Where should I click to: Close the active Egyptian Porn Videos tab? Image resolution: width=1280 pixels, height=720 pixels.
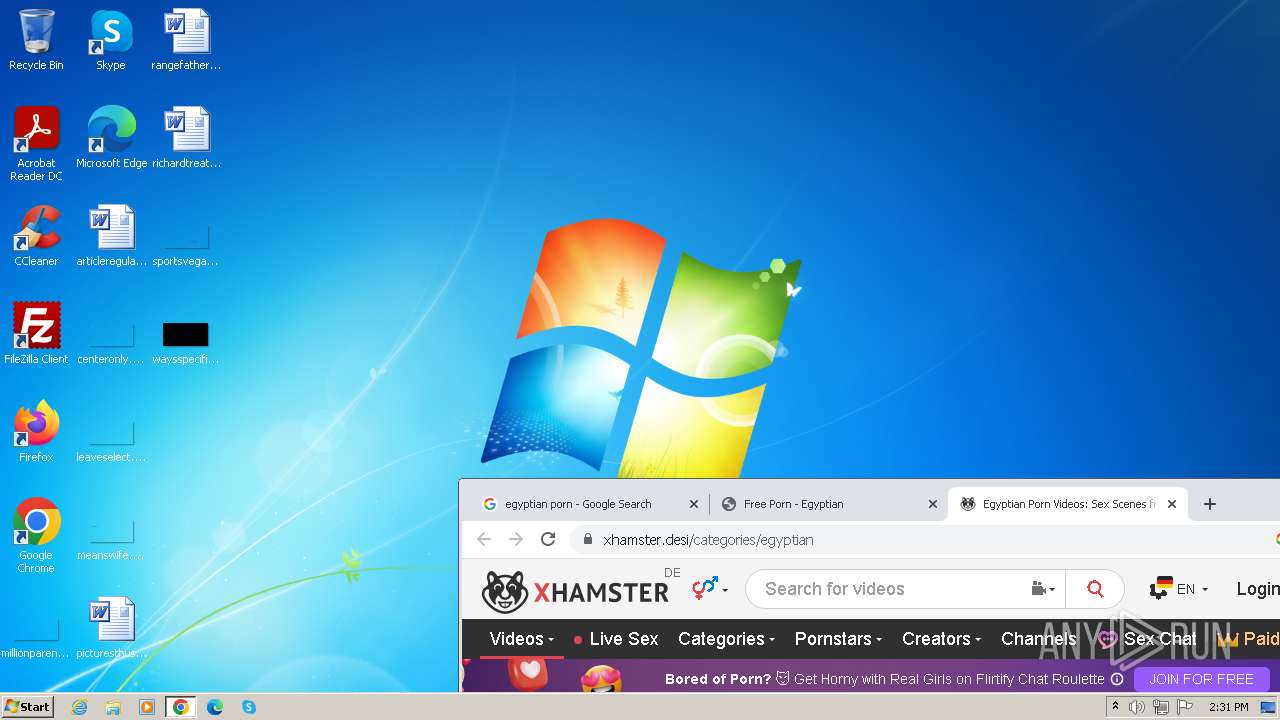(x=1172, y=504)
